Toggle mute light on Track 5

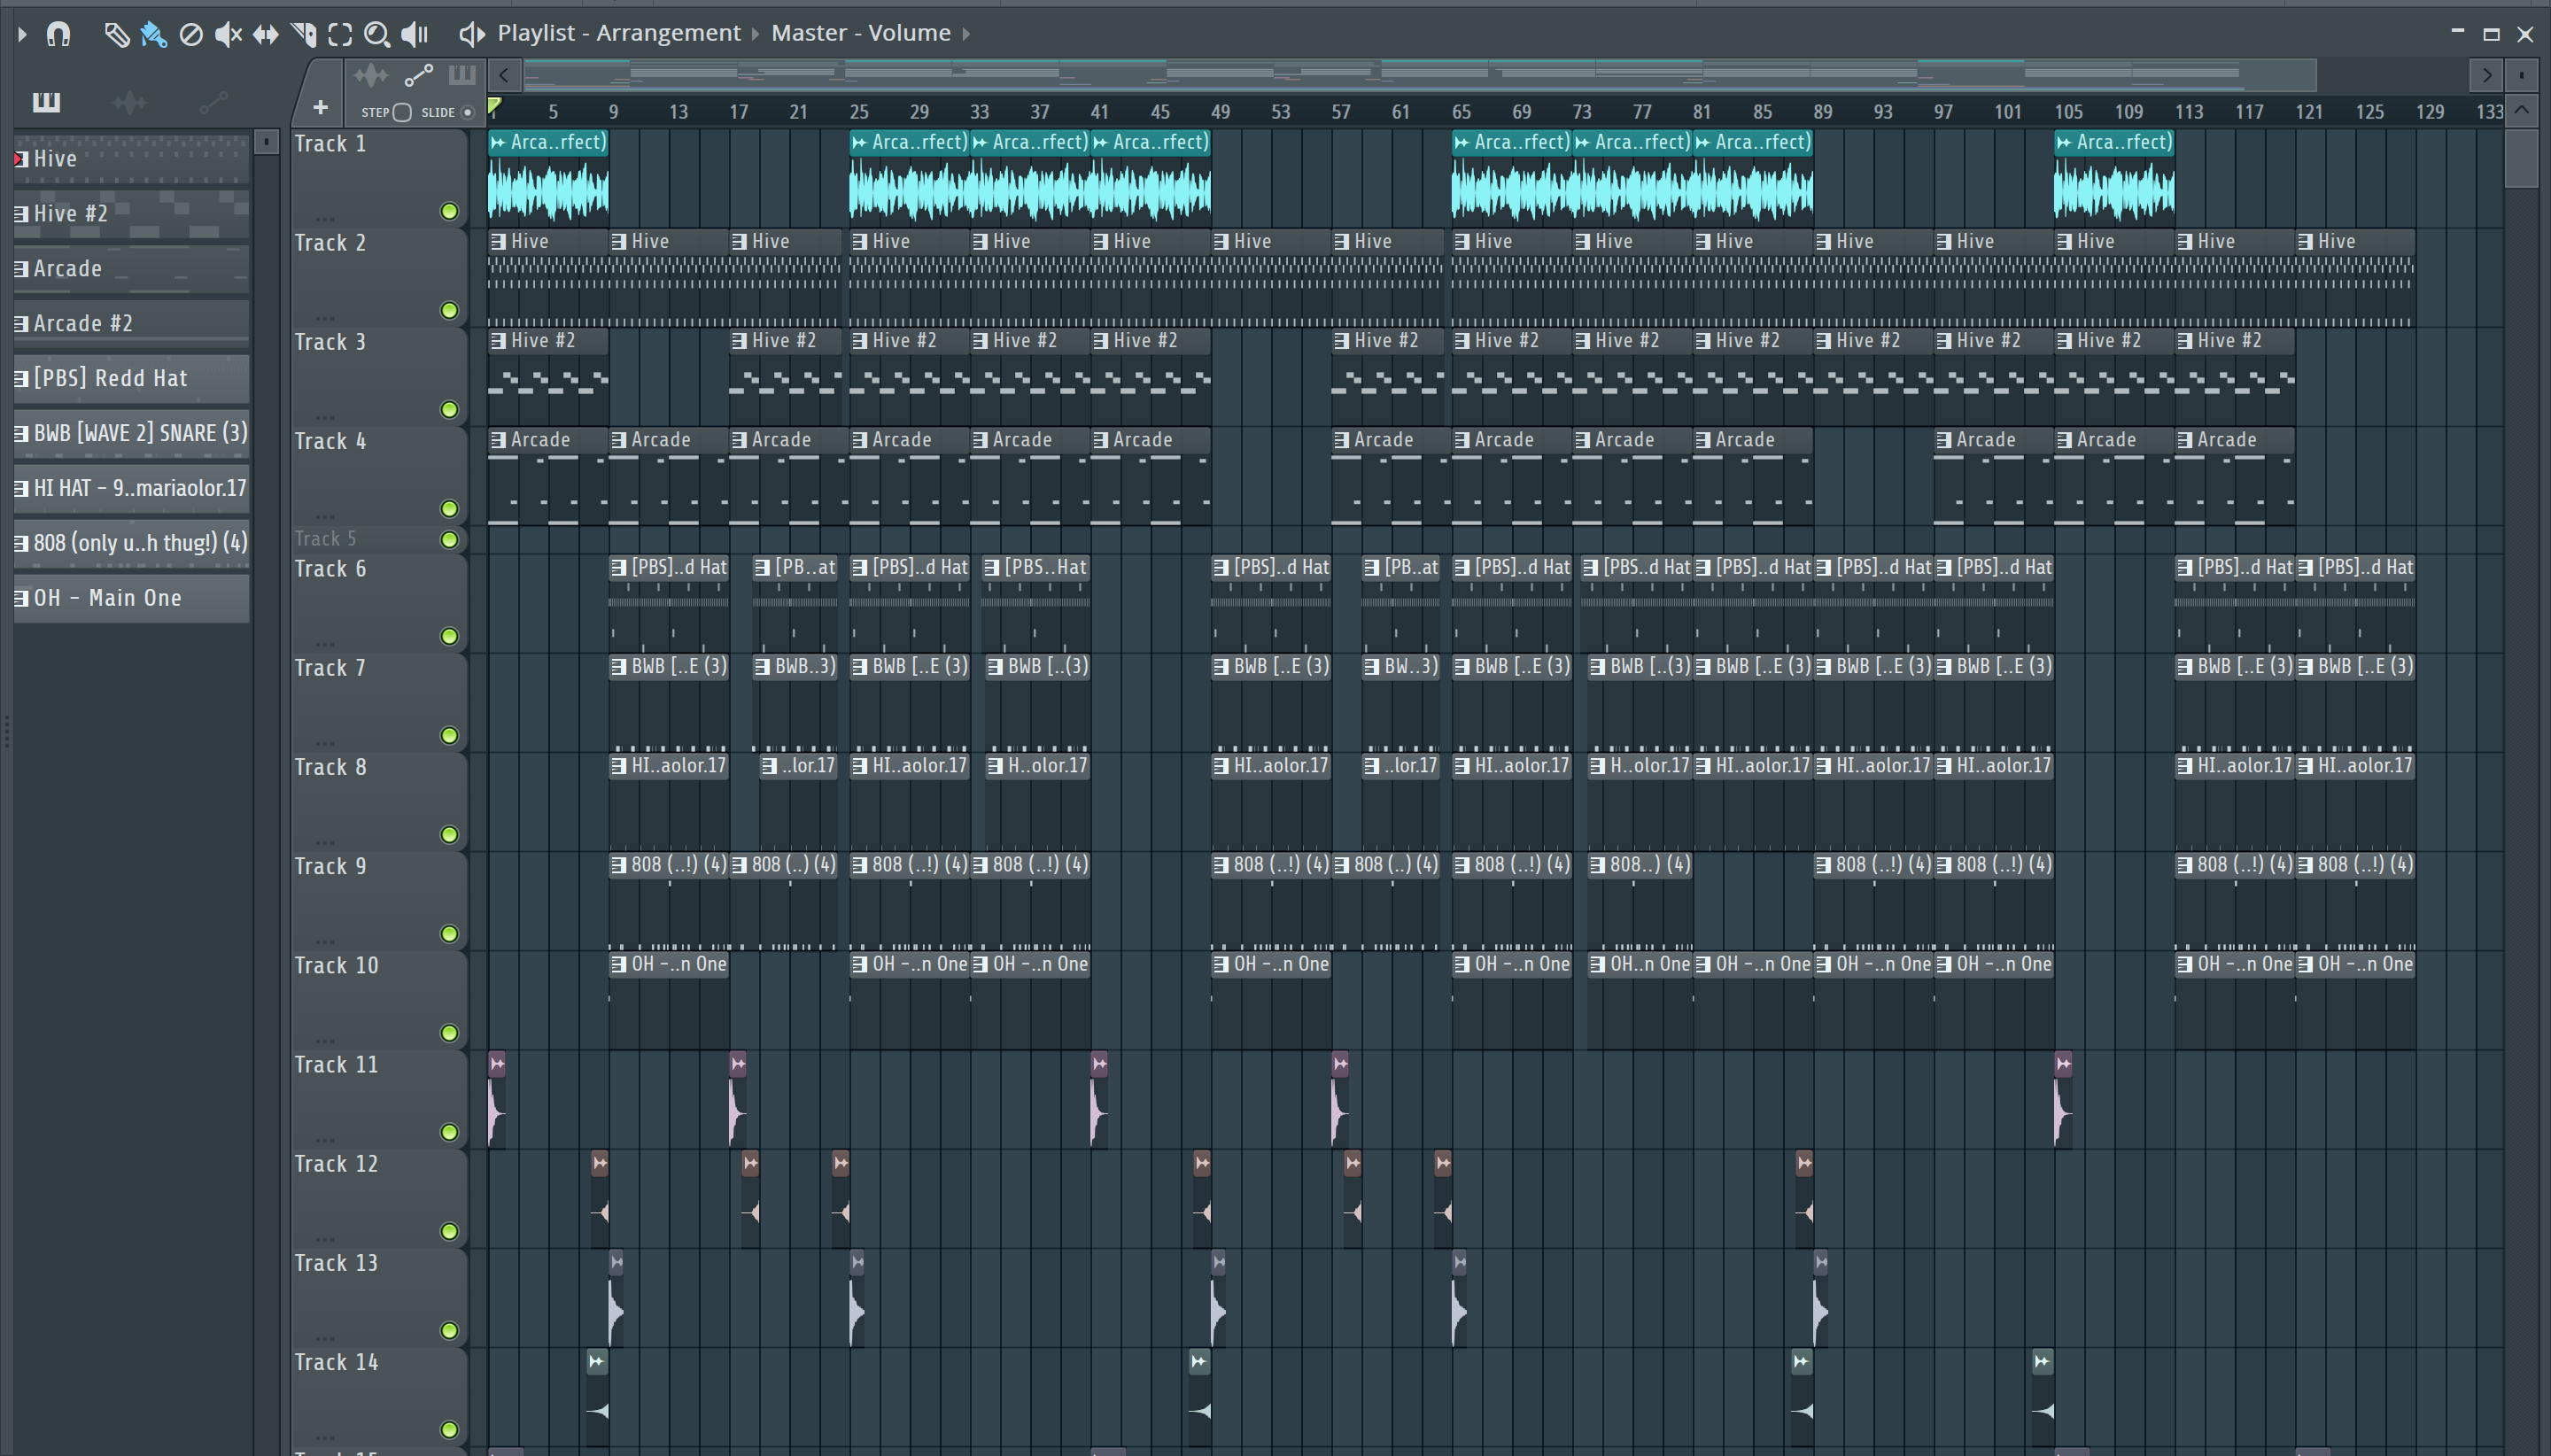(x=449, y=540)
